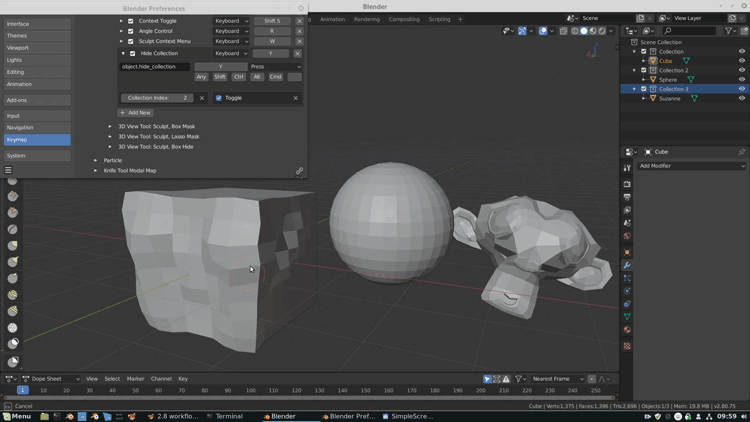Click the Add New keymap button
Viewport: 750px width, 422px height.
click(136, 113)
